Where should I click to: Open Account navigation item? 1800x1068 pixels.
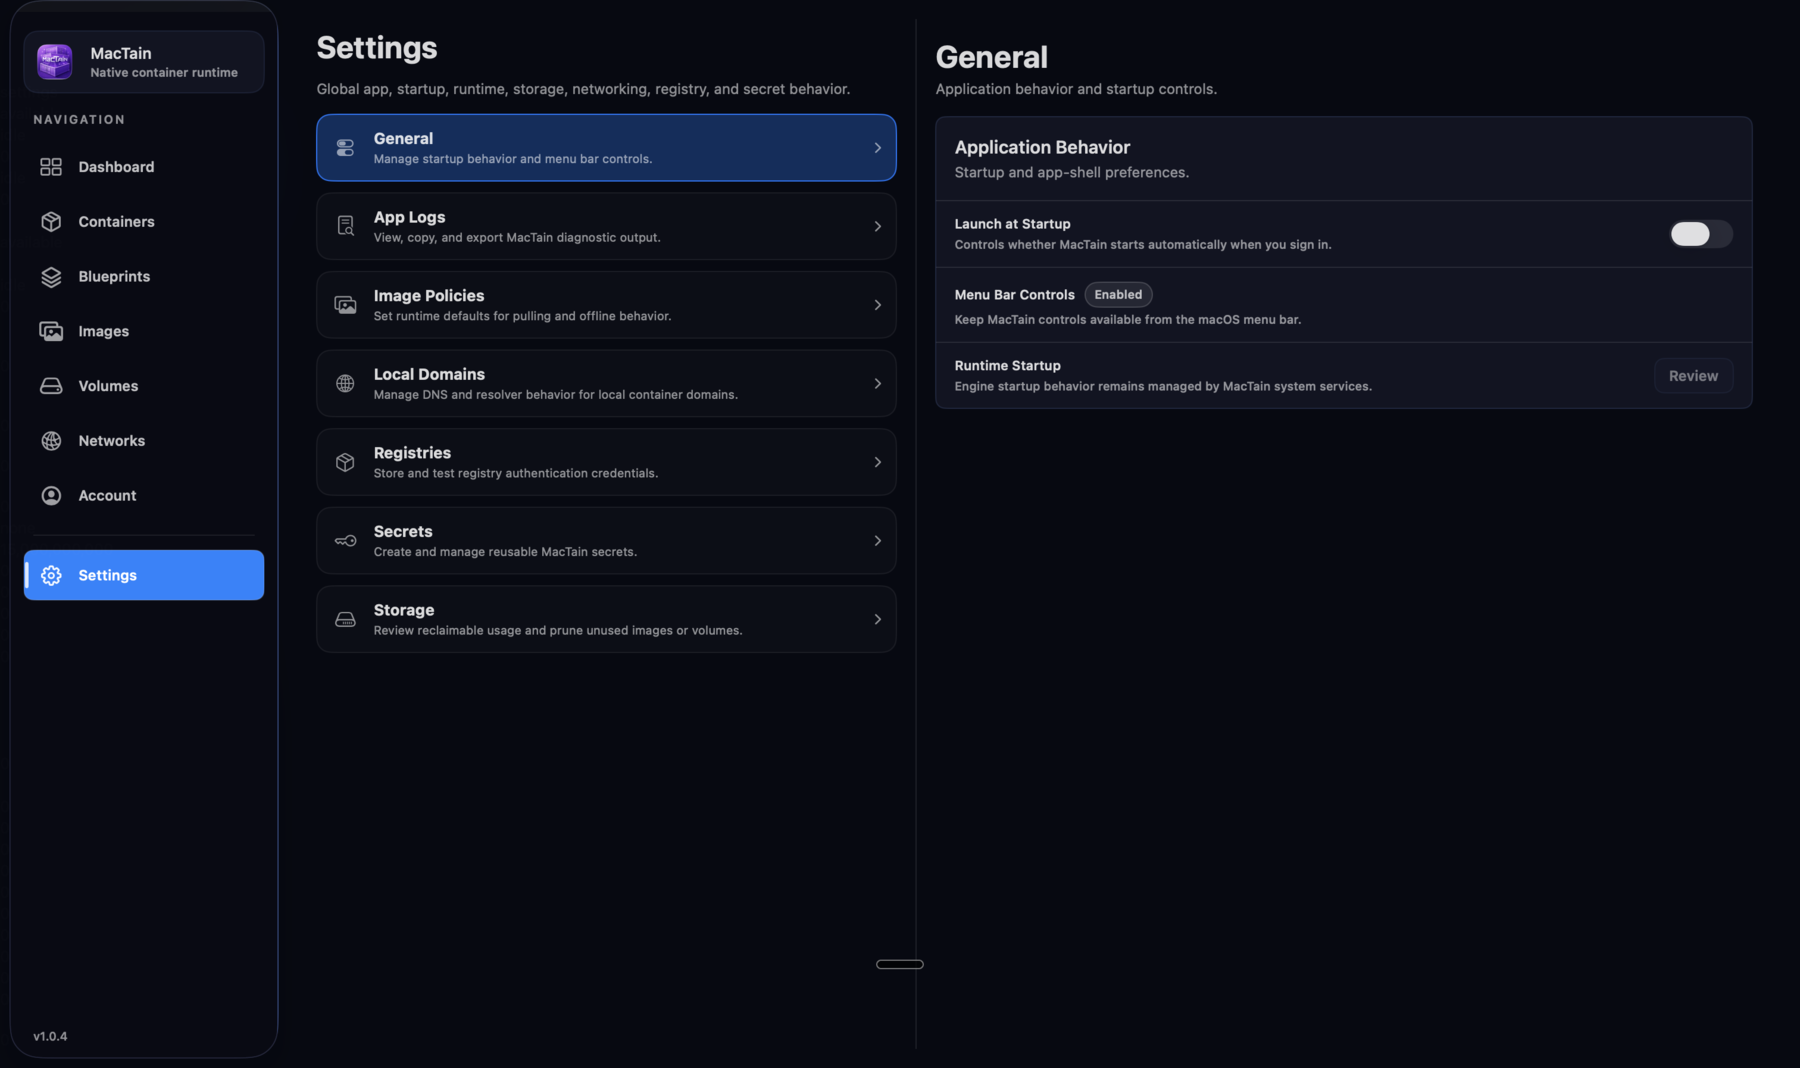(x=144, y=496)
